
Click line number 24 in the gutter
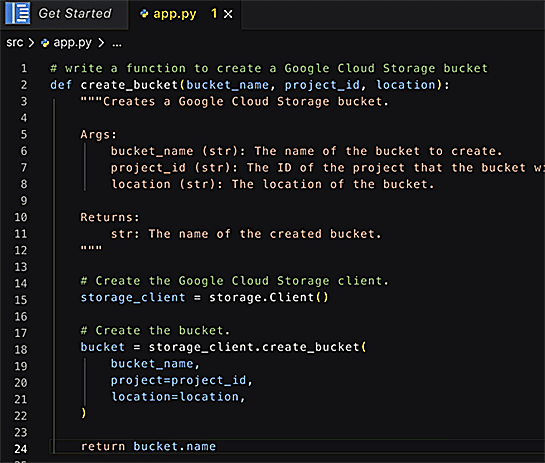21,449
